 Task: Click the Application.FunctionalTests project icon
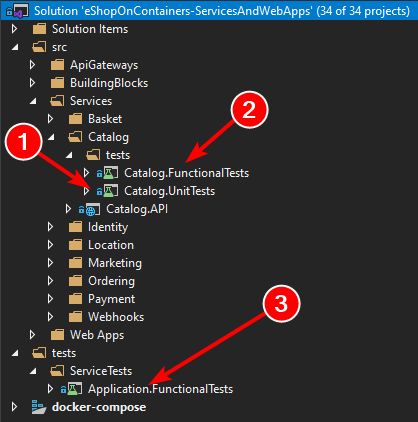tap(74, 389)
